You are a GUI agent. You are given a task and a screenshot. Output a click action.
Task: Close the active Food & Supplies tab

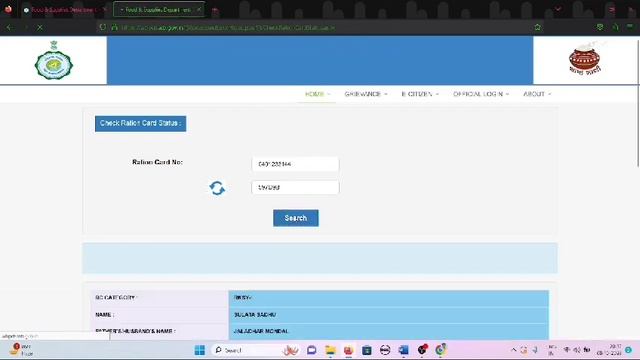point(199,9)
